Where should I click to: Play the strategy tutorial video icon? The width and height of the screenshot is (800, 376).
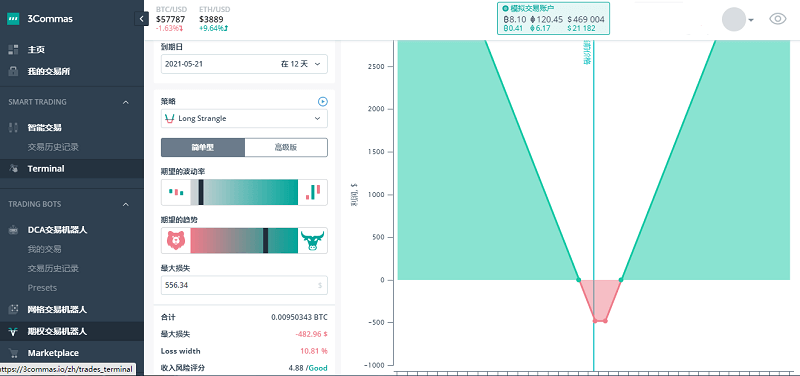coord(322,102)
